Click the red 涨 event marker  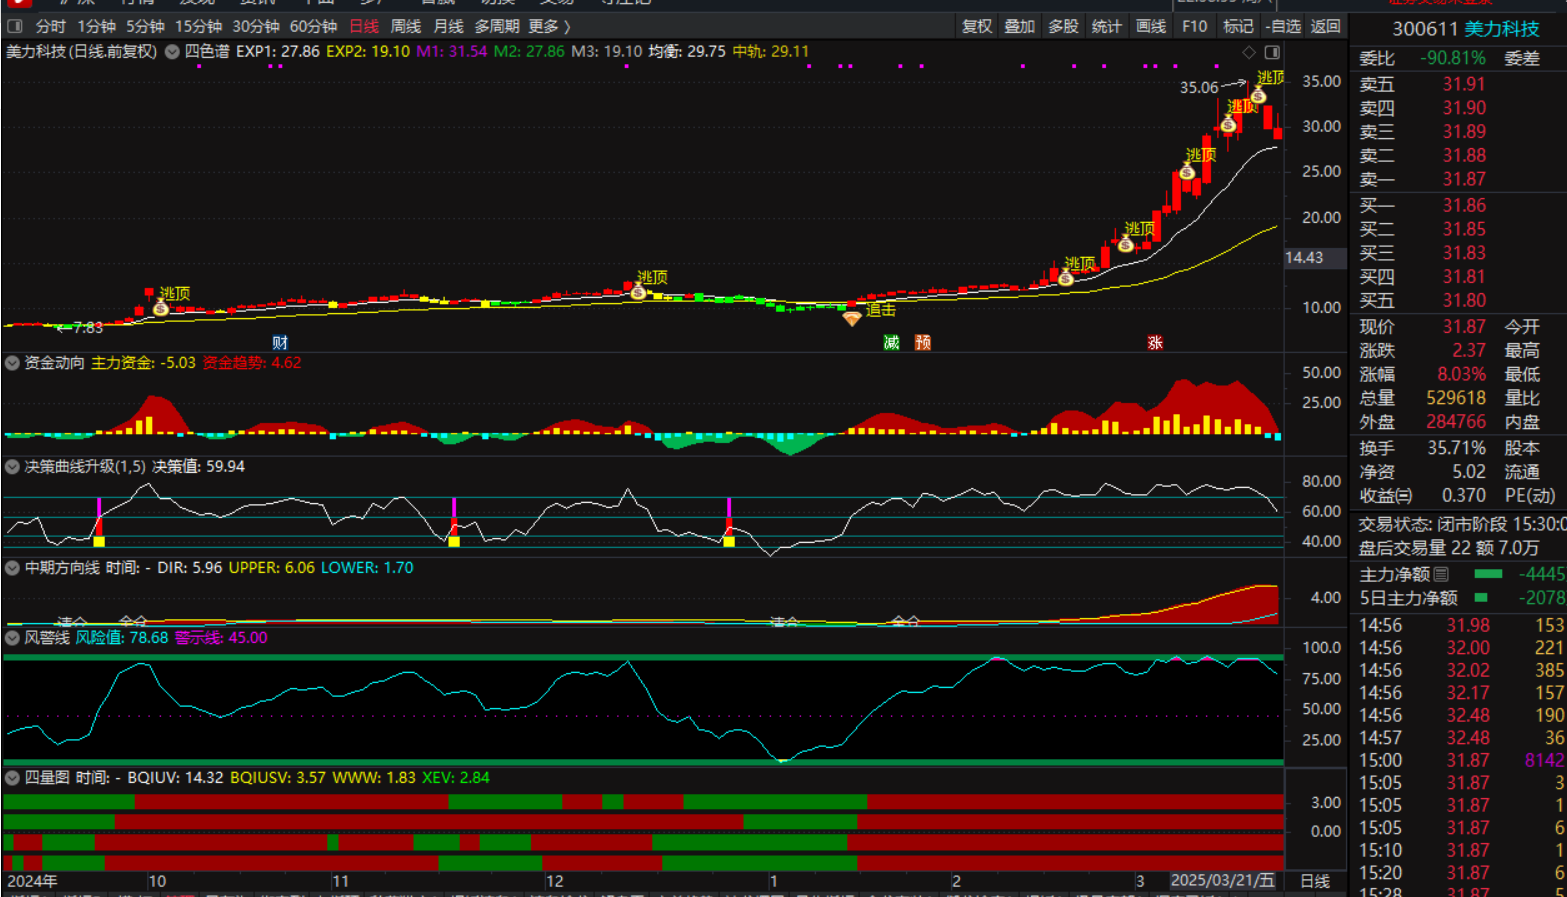1155,343
